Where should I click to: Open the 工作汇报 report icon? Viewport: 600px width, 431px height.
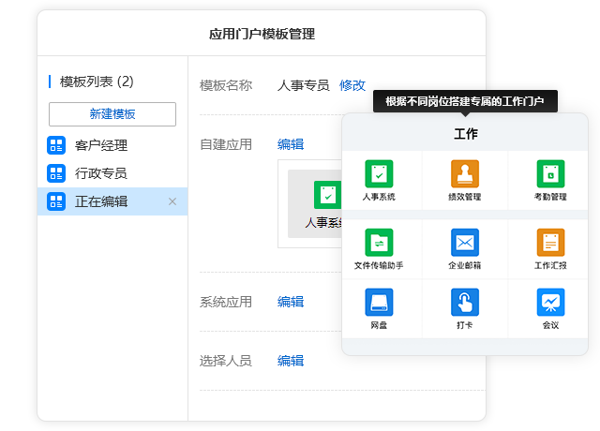click(550, 243)
